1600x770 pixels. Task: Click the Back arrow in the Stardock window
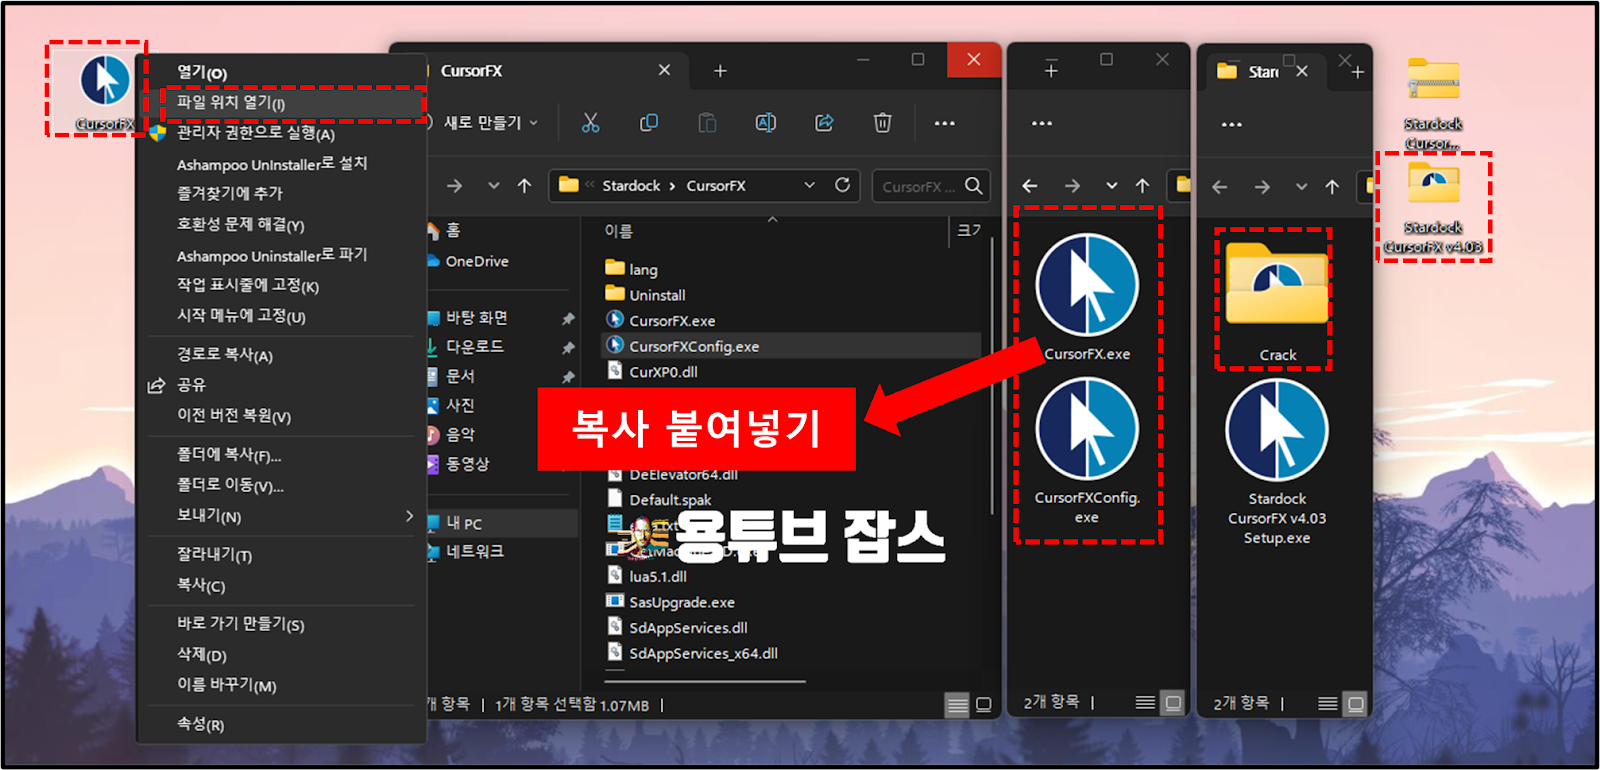(x=1220, y=187)
